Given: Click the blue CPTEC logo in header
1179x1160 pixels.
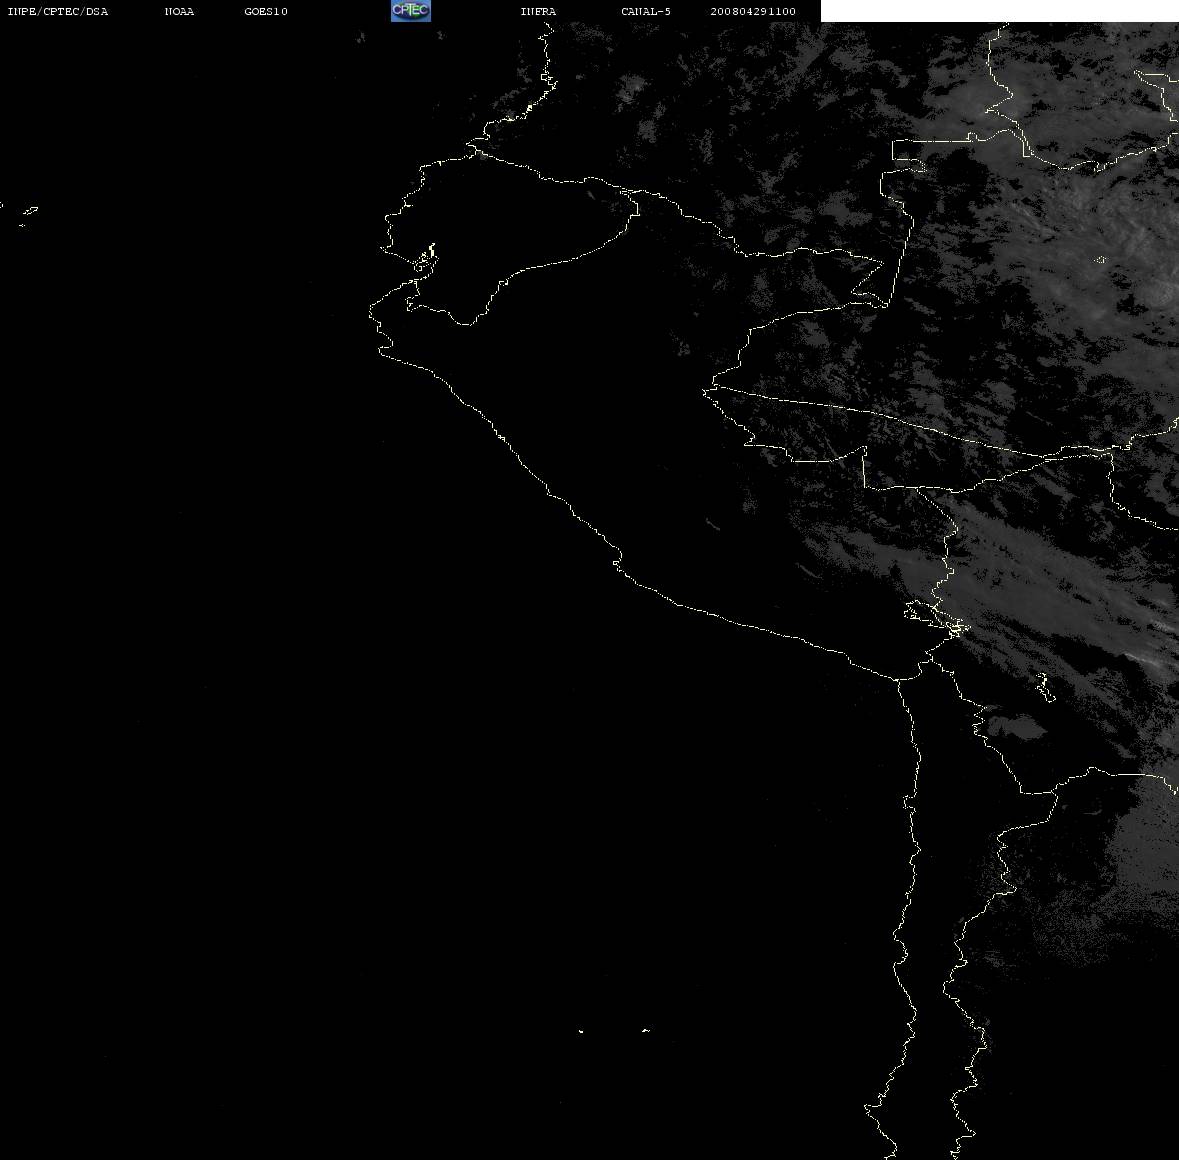Looking at the screenshot, I should pyautogui.click(x=411, y=11).
